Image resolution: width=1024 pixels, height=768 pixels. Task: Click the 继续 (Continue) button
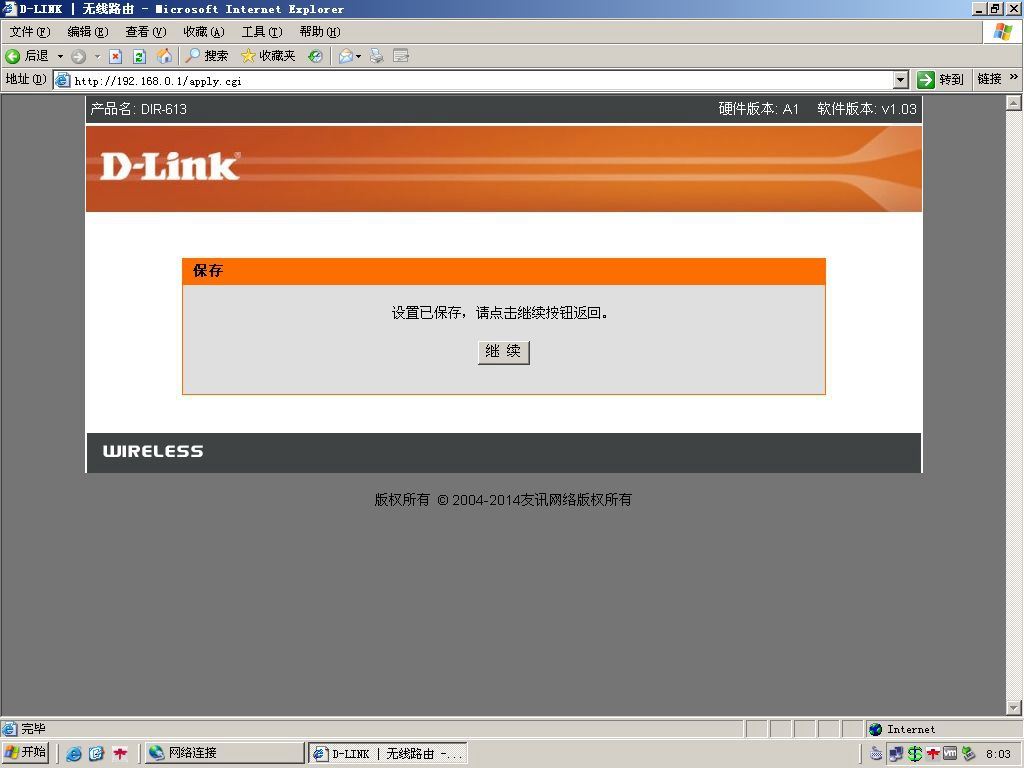504,352
